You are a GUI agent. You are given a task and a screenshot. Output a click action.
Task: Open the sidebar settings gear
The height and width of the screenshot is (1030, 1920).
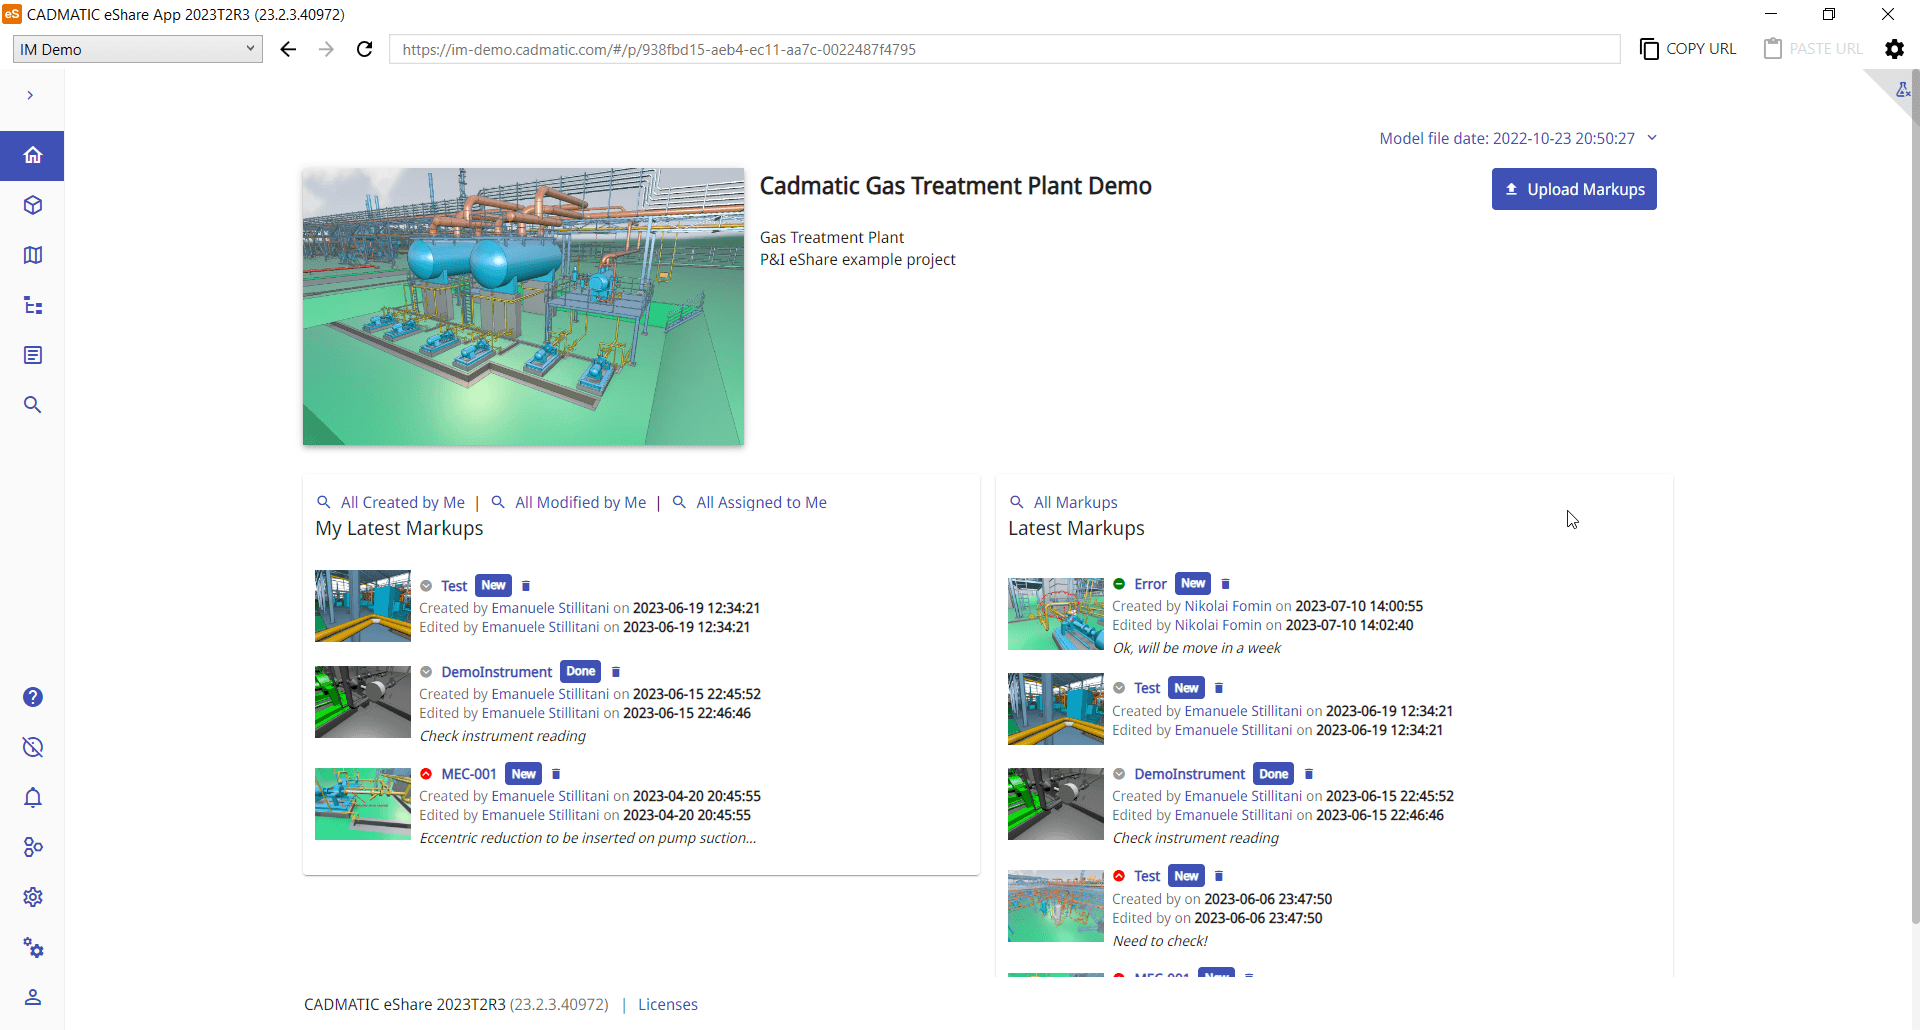coord(32,897)
